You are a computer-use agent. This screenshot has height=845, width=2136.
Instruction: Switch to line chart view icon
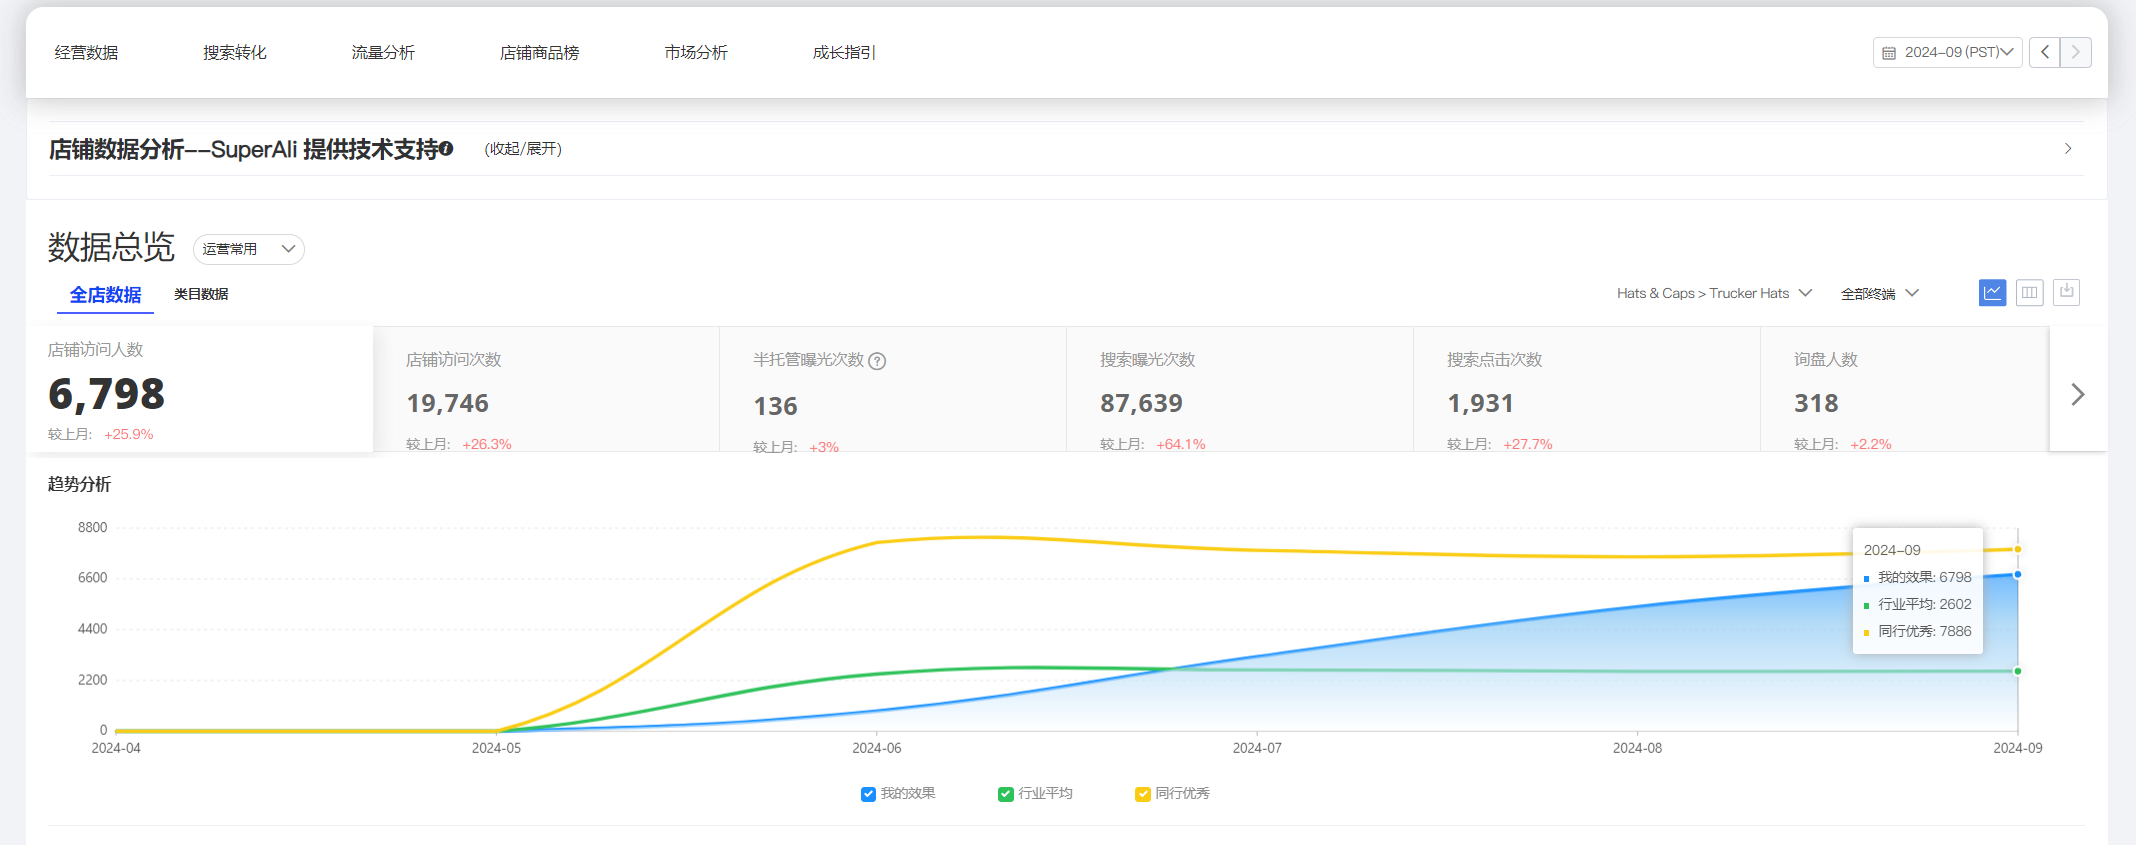coord(1992,293)
